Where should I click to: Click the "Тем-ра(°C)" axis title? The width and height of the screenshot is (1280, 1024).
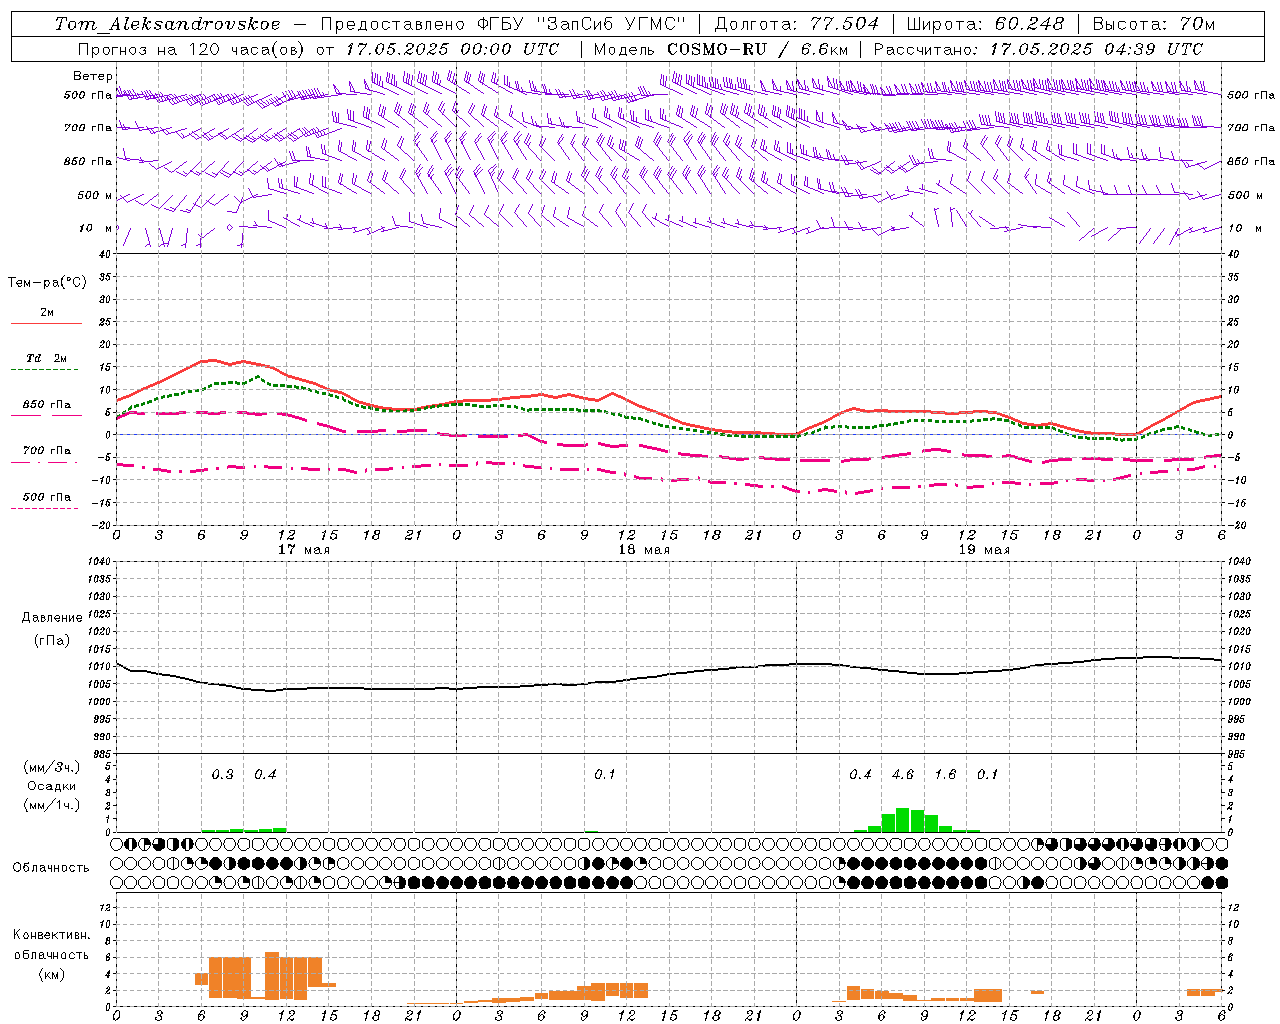click(47, 283)
